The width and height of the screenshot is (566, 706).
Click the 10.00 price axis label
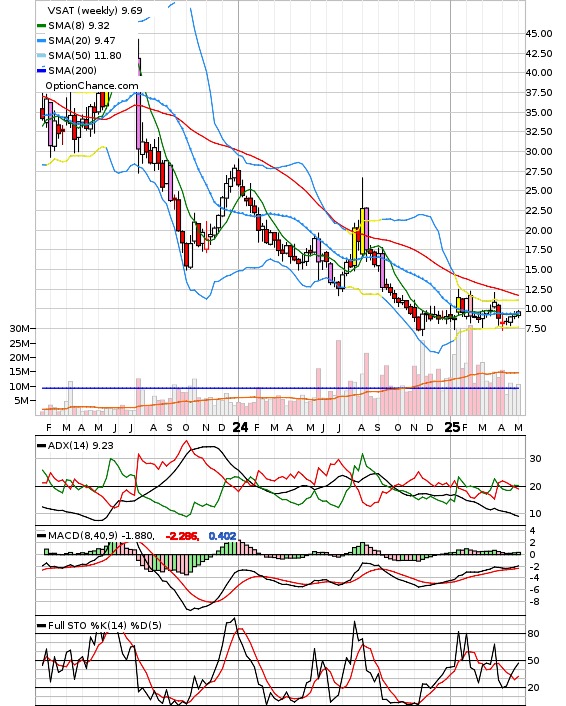tap(539, 309)
